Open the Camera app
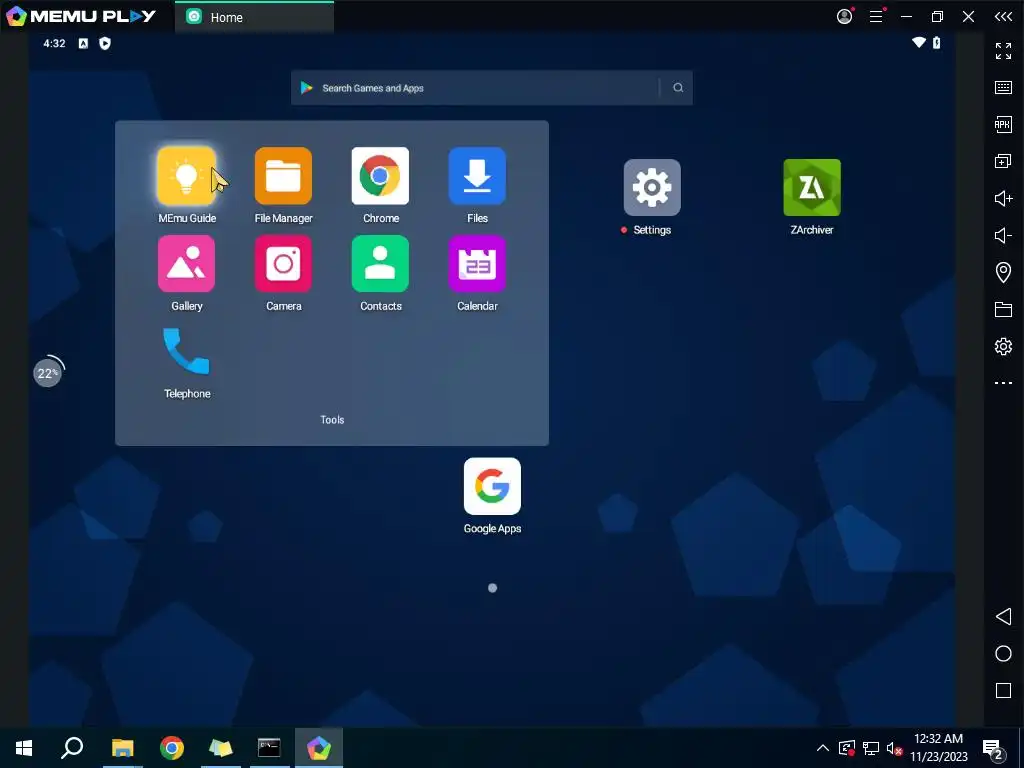Screen dimensions: 1024x768 pyautogui.click(x=283, y=264)
